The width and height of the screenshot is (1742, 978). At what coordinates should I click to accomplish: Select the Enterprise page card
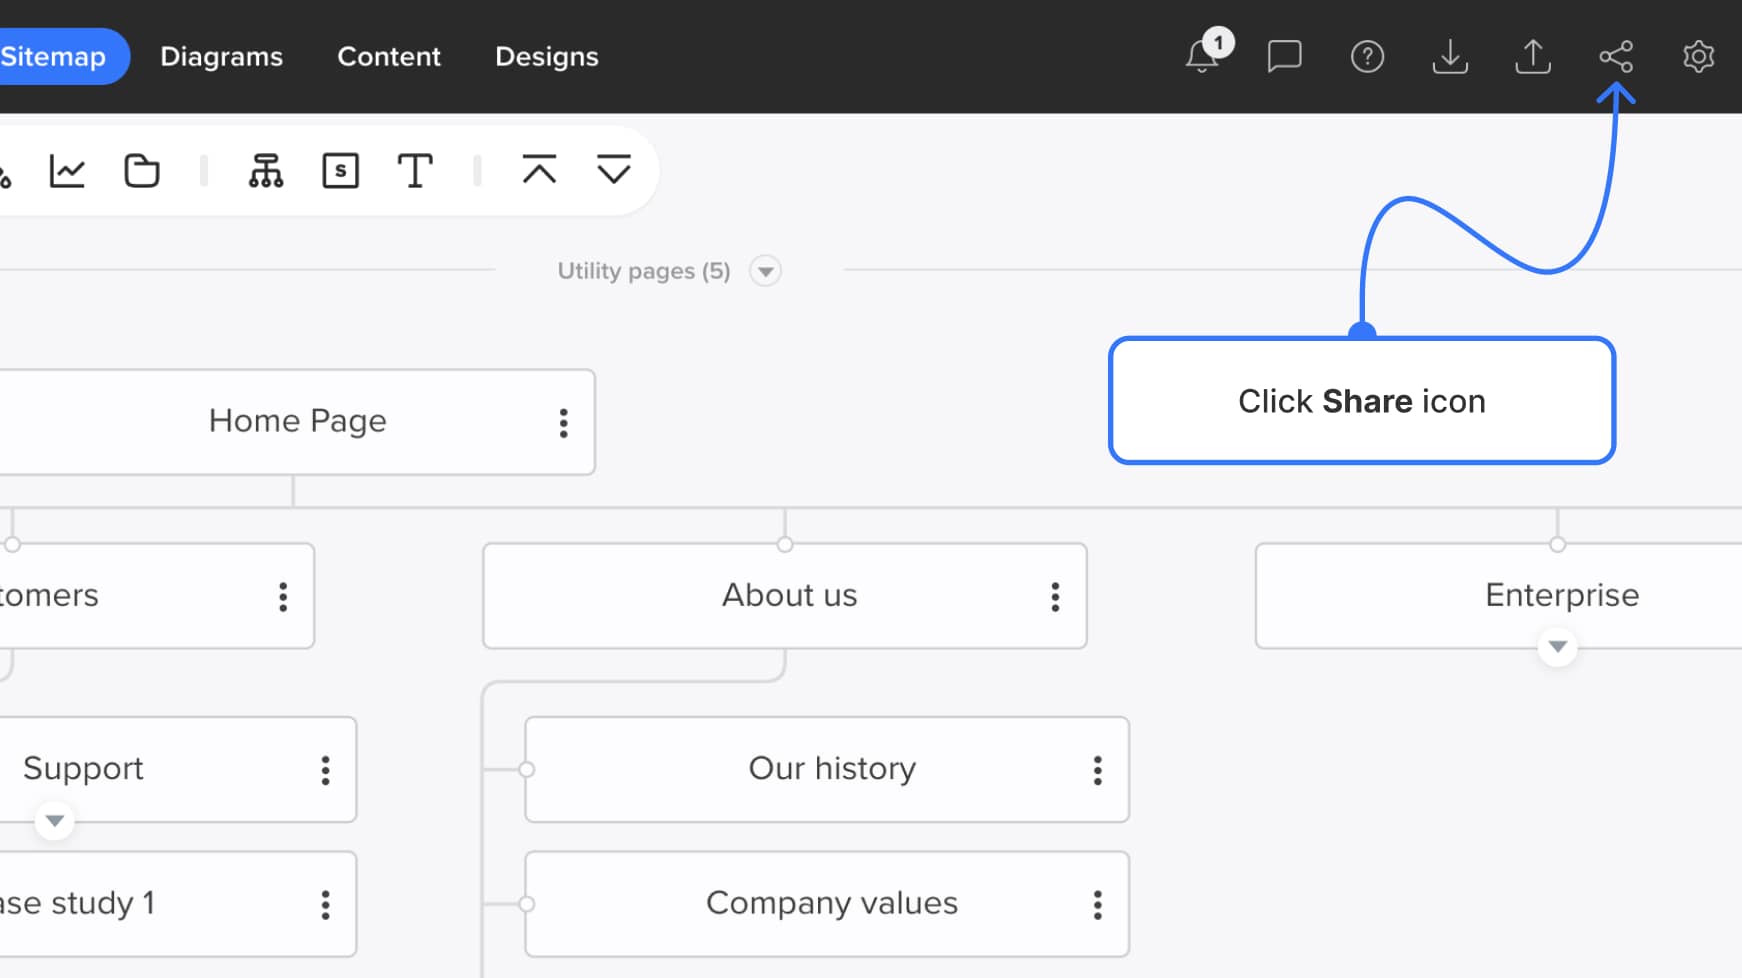point(1499,596)
